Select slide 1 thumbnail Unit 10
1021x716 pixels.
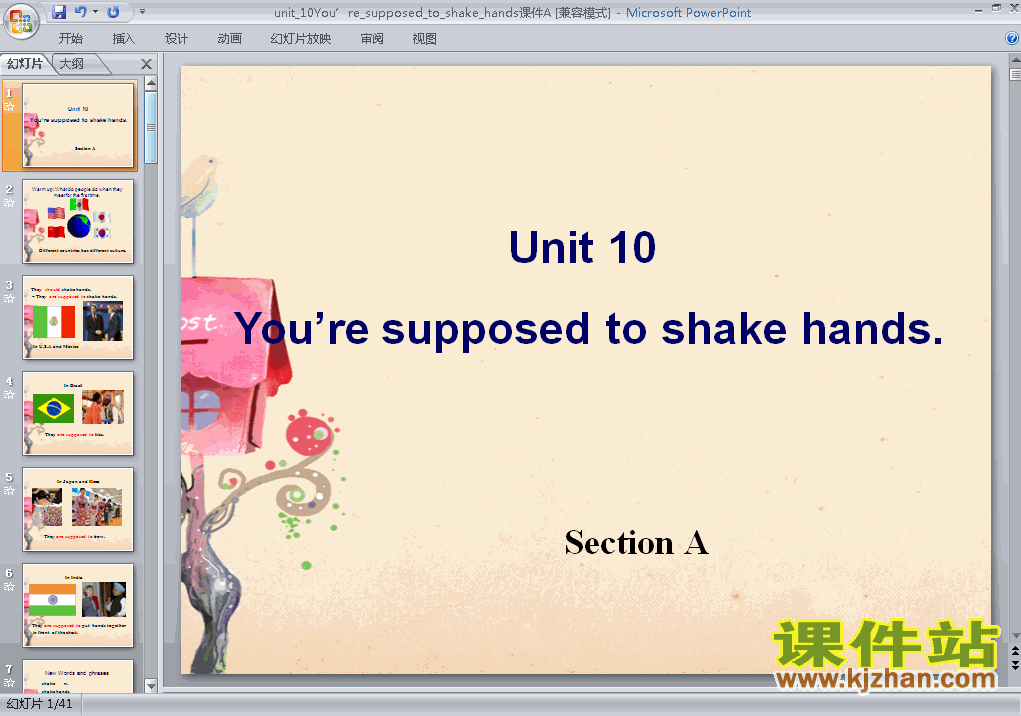(78, 125)
